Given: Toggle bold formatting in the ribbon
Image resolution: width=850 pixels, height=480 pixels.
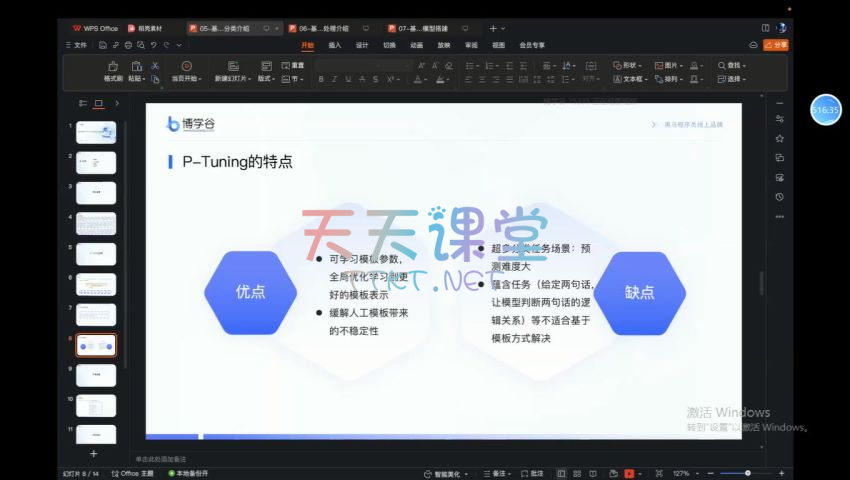Looking at the screenshot, I should 321,79.
